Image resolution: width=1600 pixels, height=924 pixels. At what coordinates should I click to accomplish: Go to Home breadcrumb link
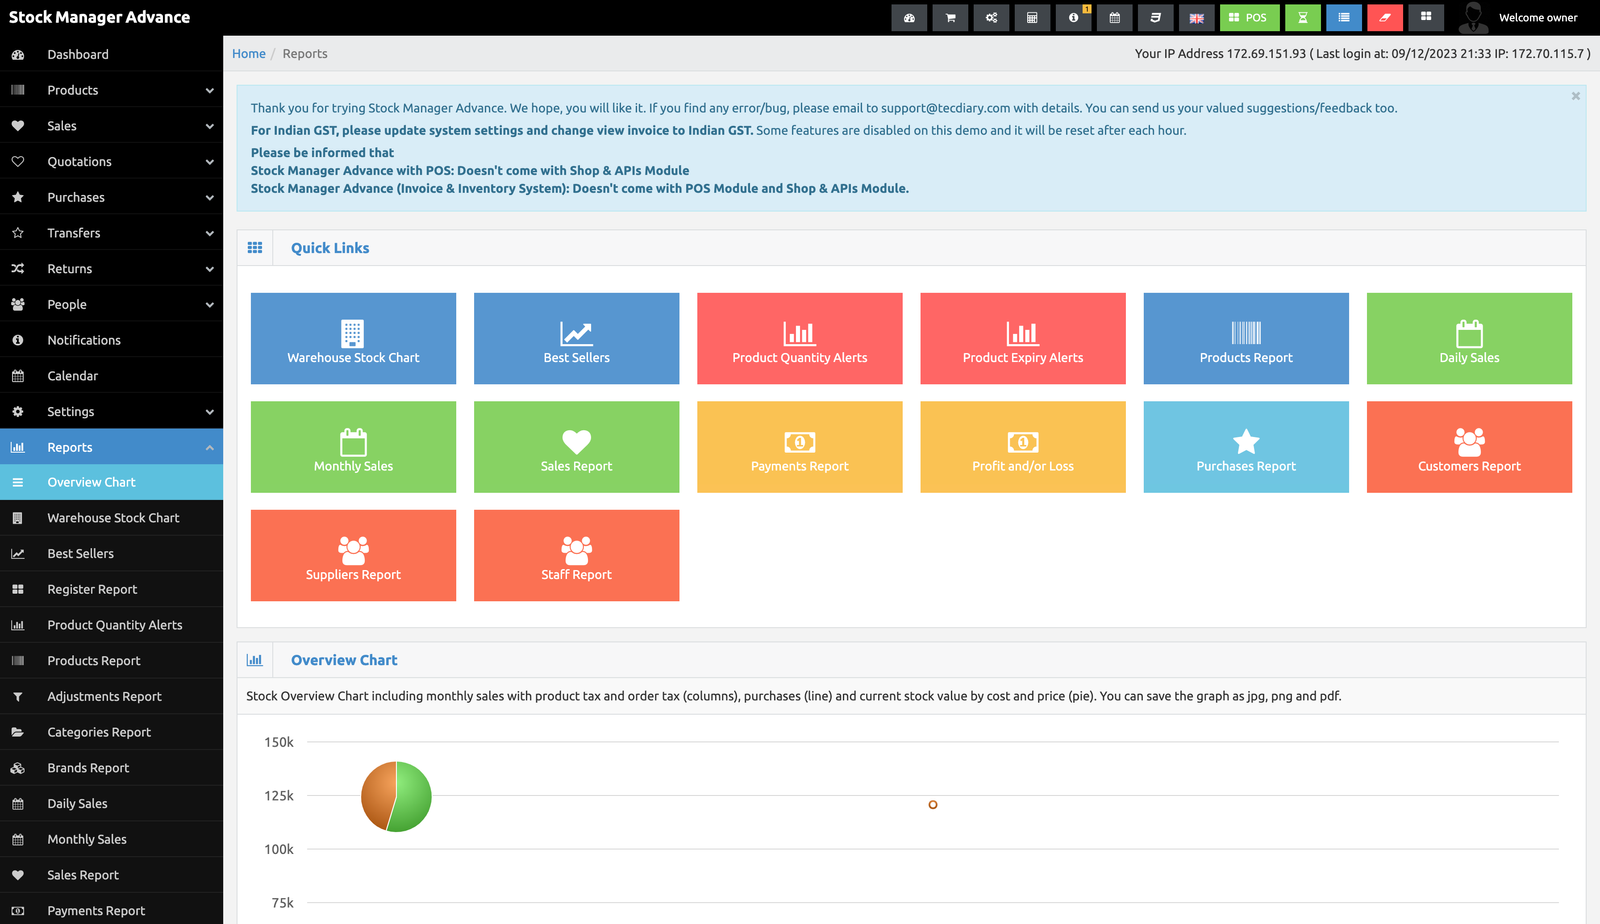tap(249, 54)
